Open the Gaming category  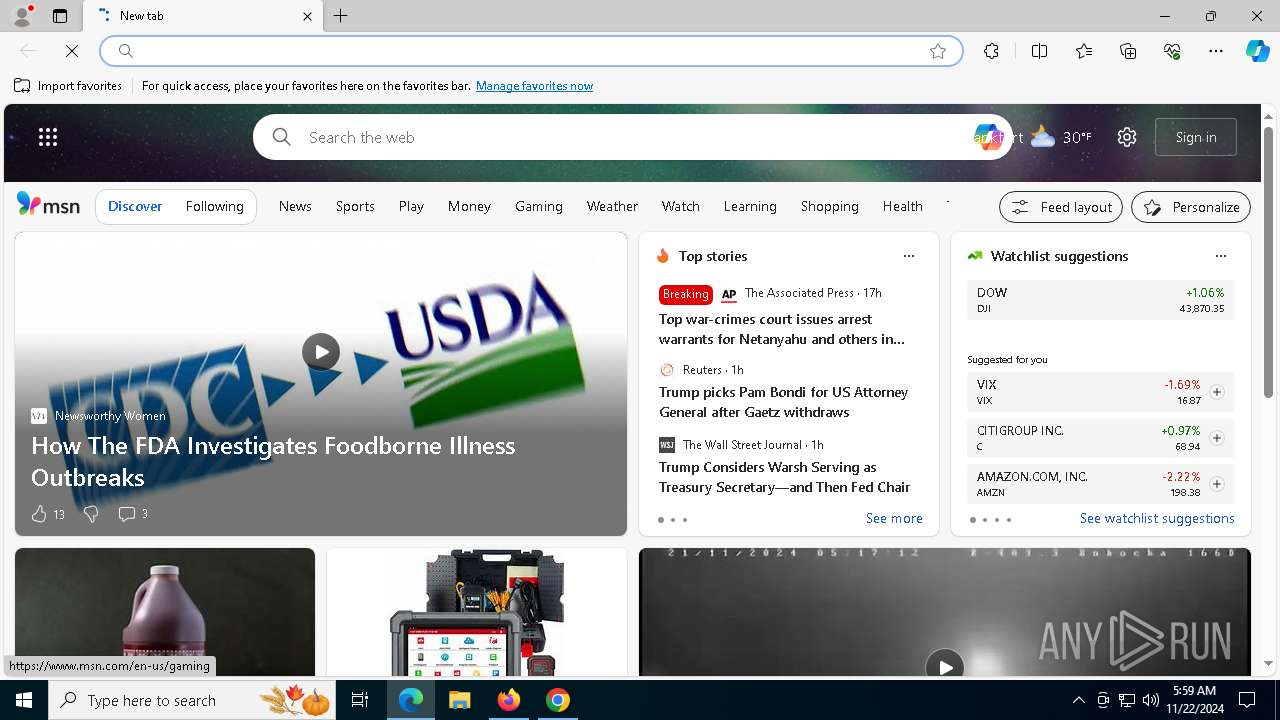tap(539, 206)
